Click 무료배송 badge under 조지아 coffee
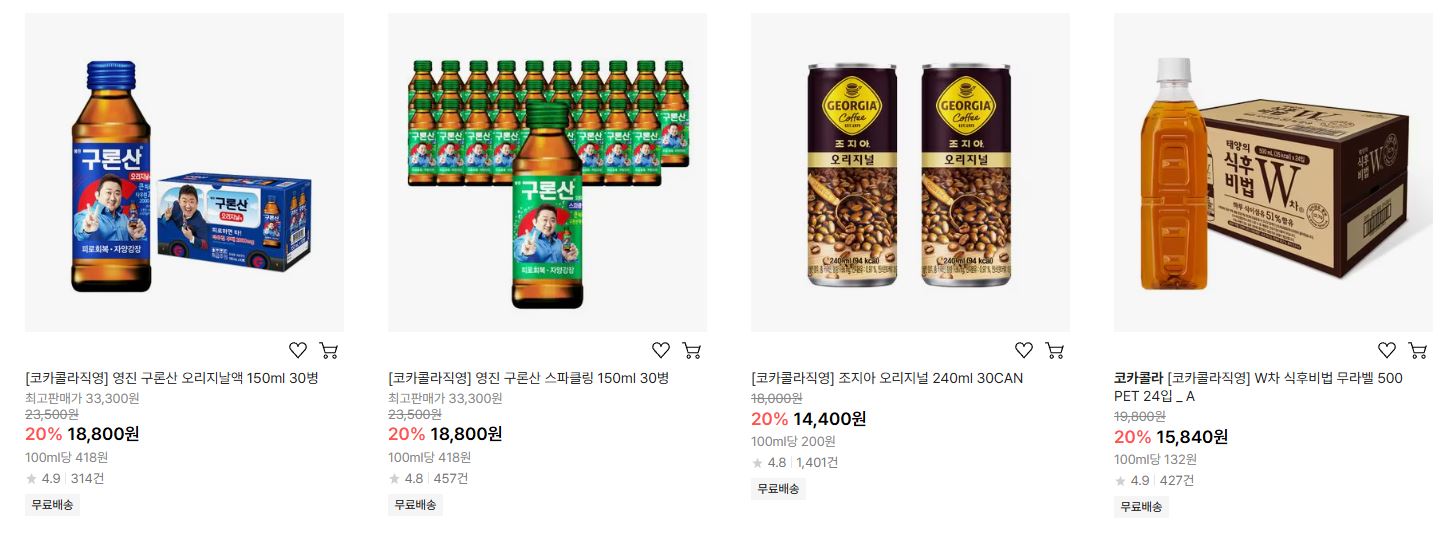 tap(778, 489)
